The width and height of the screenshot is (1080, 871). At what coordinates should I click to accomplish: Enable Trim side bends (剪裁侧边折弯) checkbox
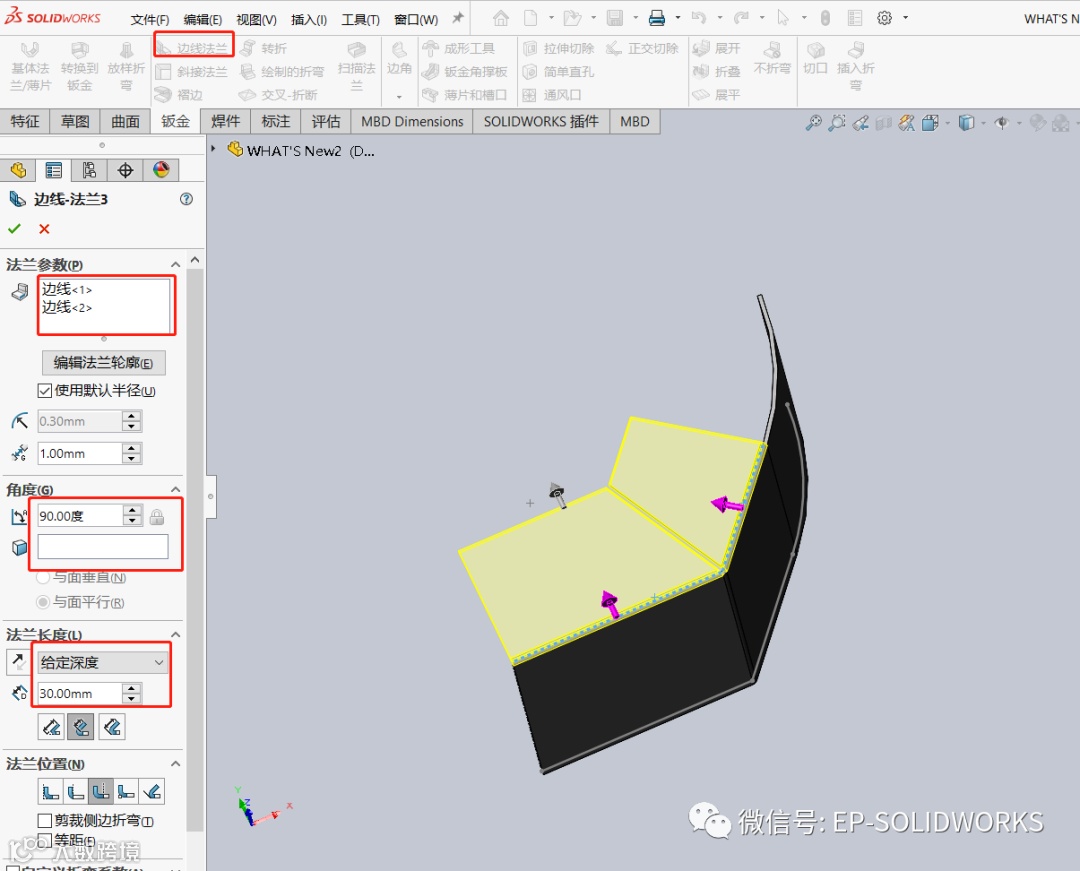45,820
